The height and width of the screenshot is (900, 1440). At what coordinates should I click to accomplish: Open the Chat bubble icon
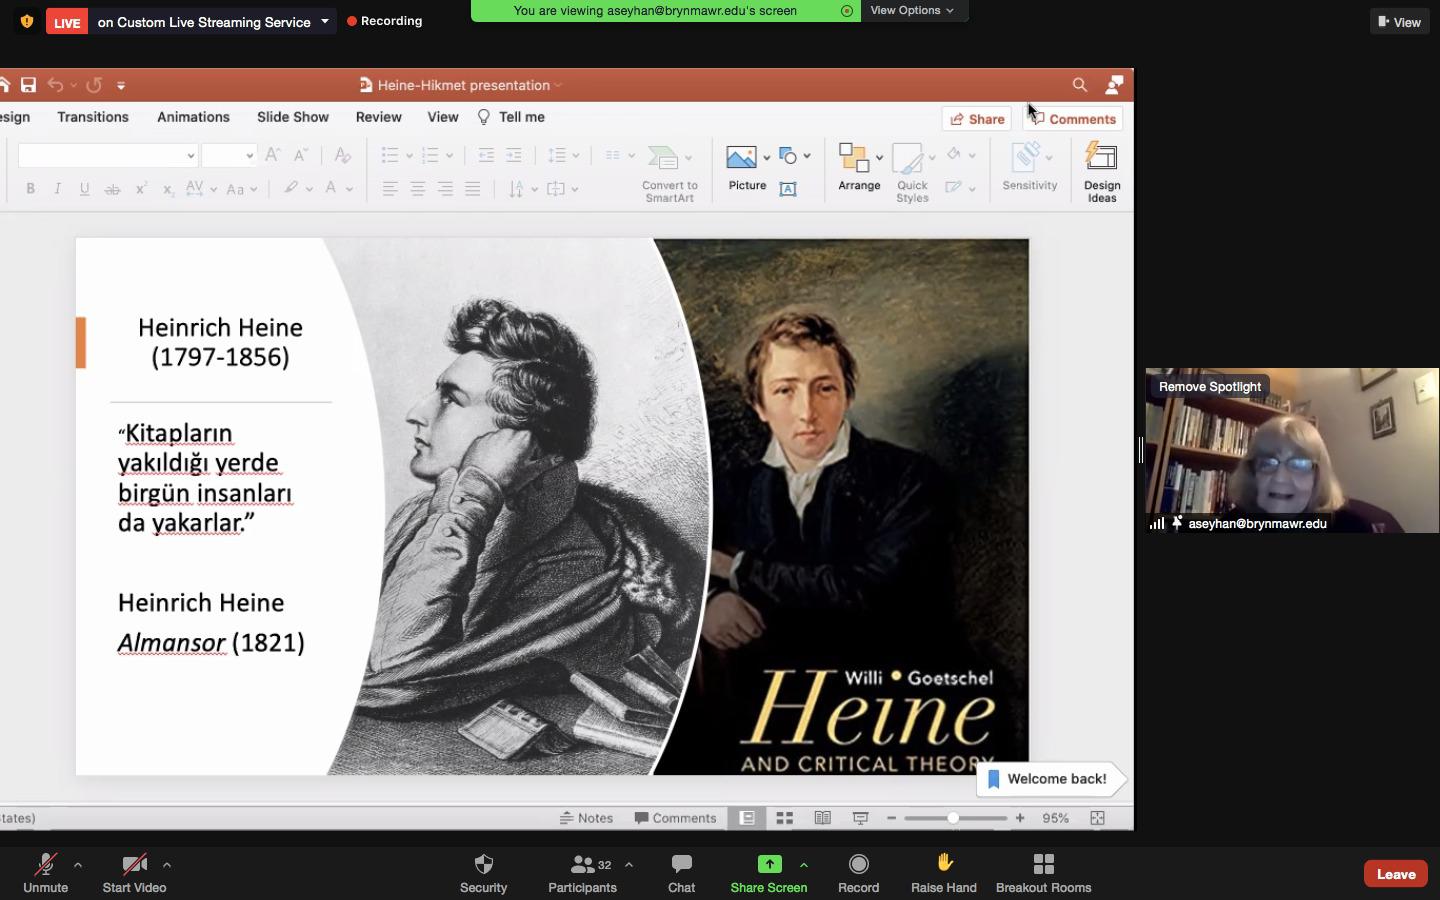pyautogui.click(x=682, y=864)
